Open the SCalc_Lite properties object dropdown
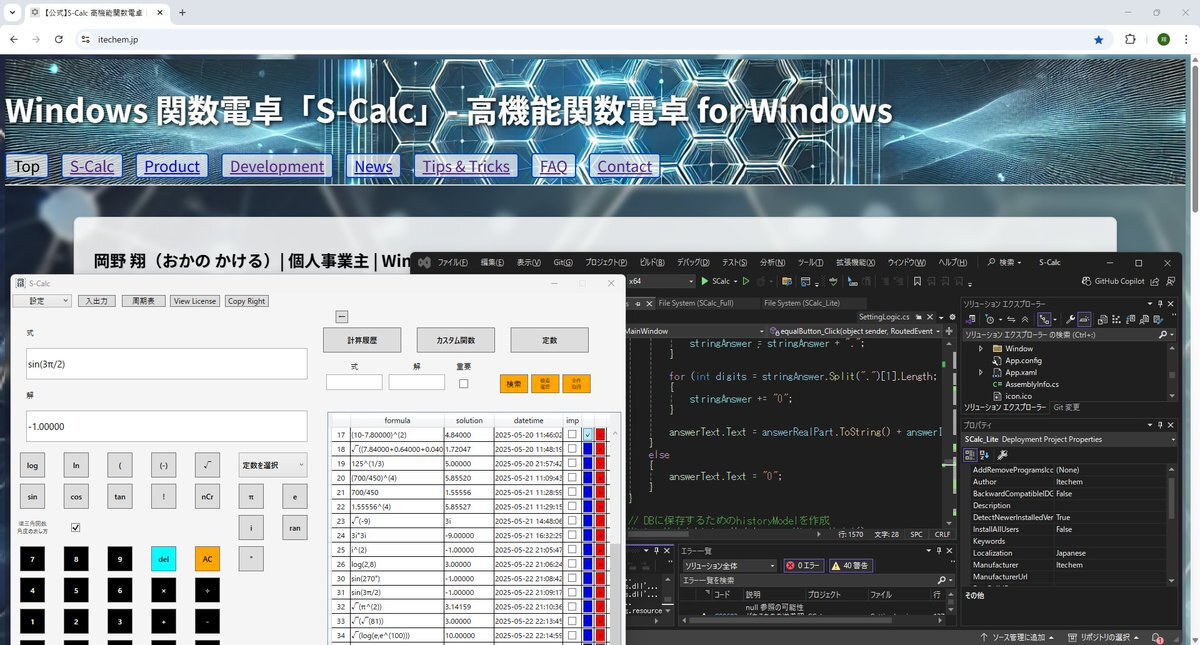The width and height of the screenshot is (1200, 645). (1172, 439)
